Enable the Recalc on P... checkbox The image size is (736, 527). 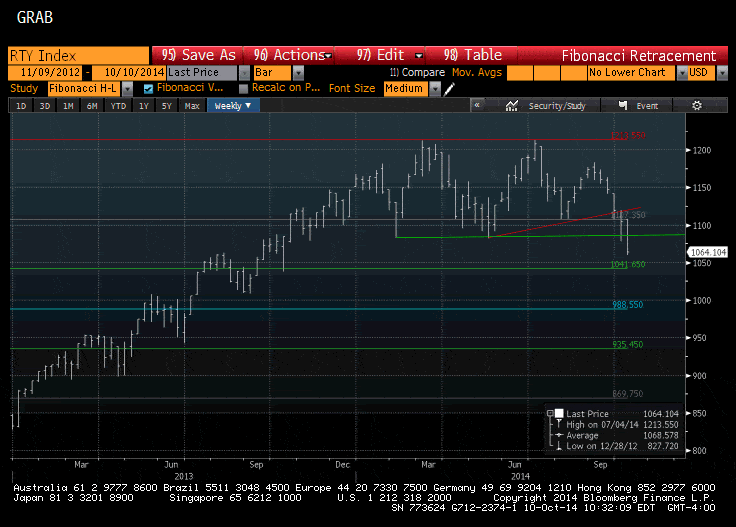point(244,88)
